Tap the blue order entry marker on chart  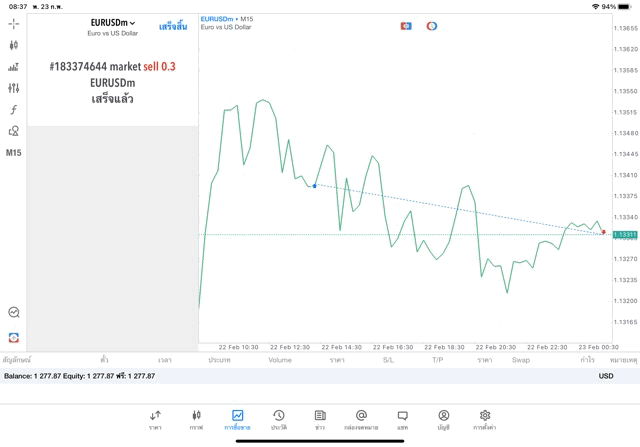[314, 186]
